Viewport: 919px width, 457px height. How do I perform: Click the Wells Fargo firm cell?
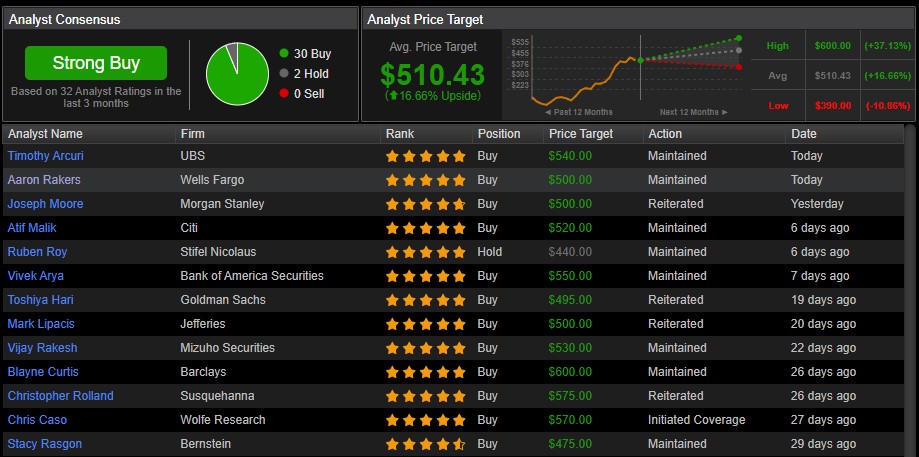click(x=212, y=180)
